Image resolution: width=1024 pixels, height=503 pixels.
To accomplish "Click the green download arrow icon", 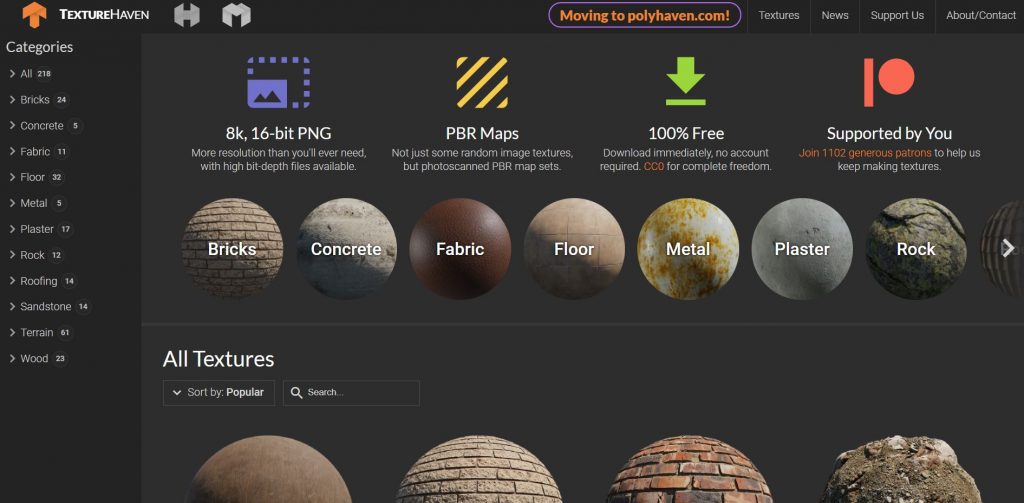I will (x=686, y=81).
